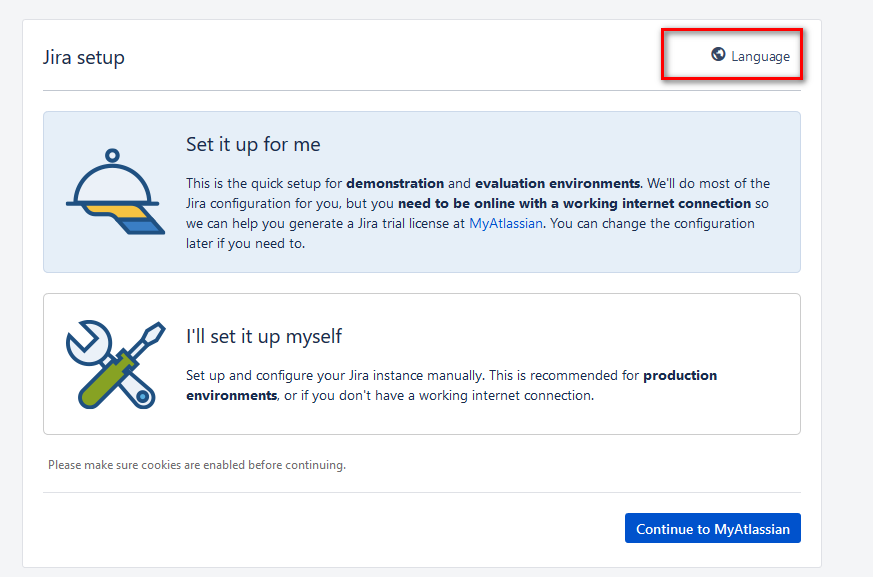Choose the "I'll set it up myself" heading
The image size is (873, 577).
pos(264,336)
